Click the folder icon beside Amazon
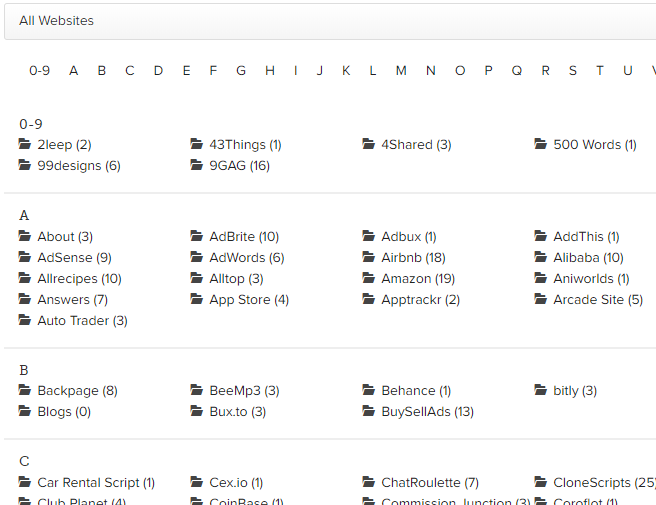This screenshot has height=505, width=656. click(369, 278)
